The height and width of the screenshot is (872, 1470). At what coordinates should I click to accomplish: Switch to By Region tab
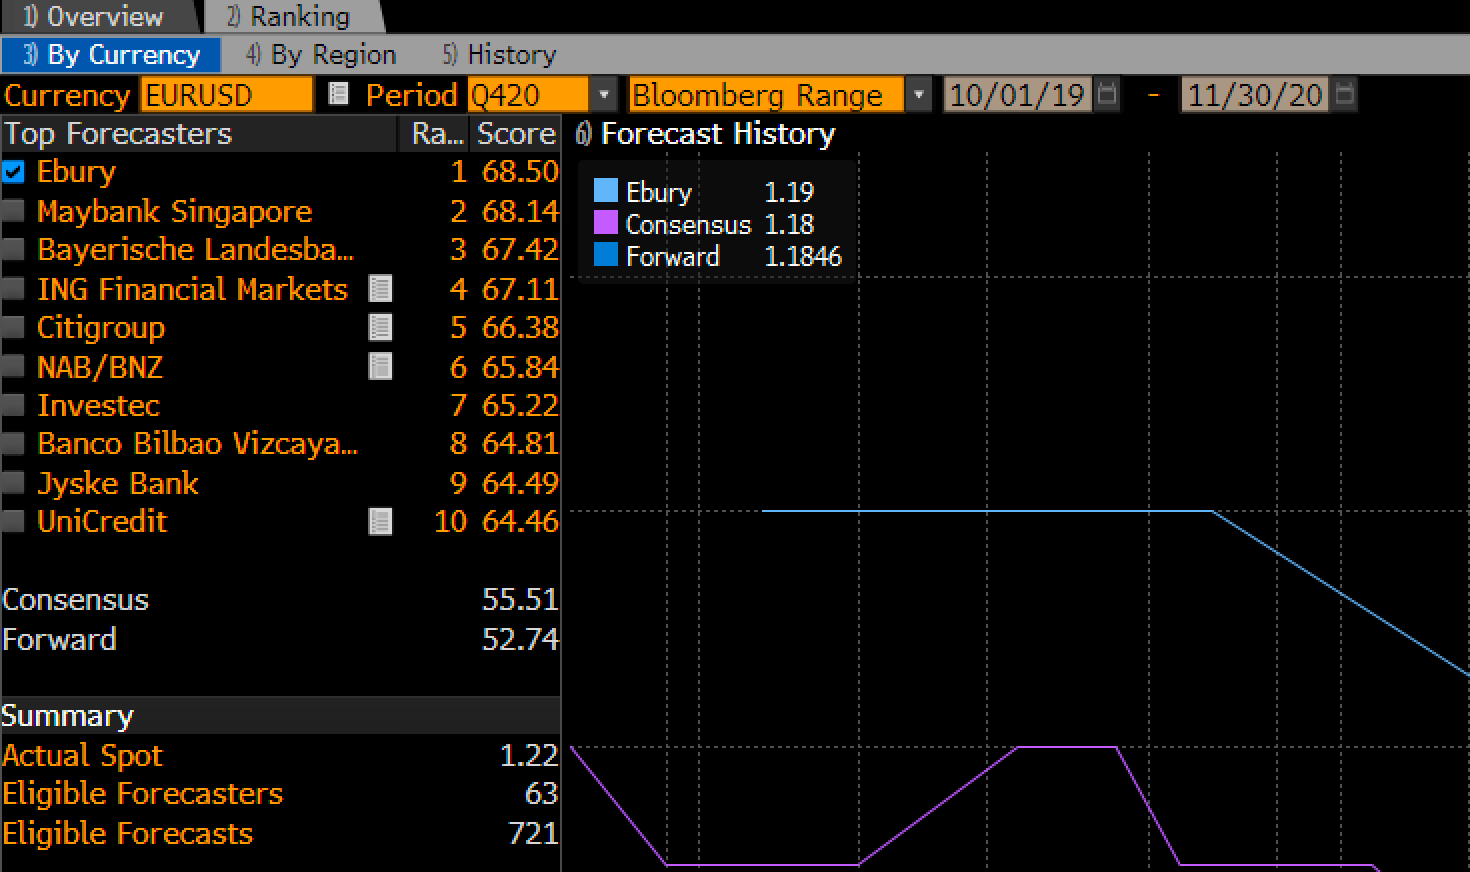[x=321, y=54]
